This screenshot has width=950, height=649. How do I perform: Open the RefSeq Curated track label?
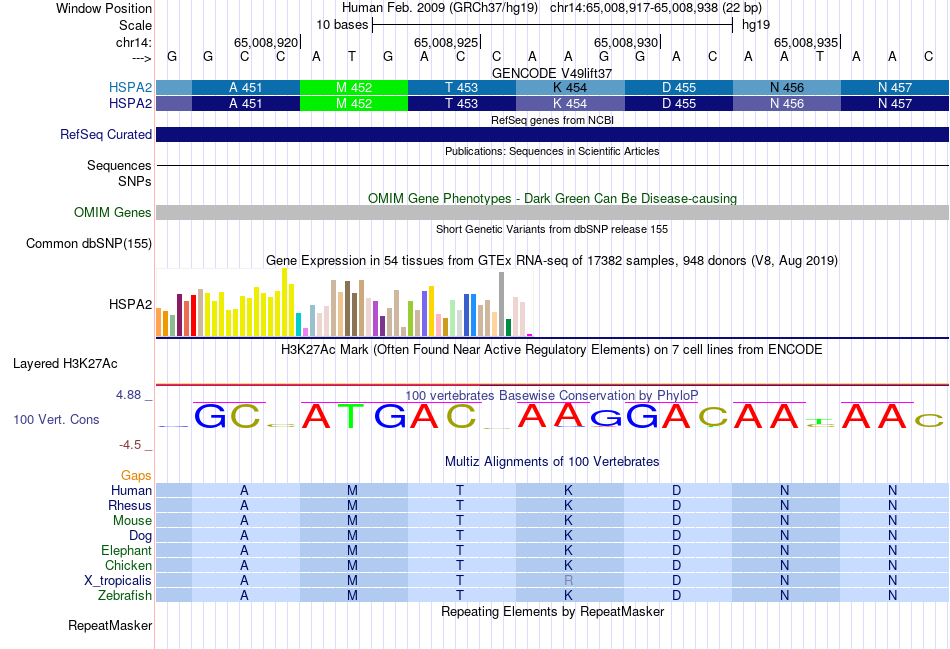(x=105, y=135)
